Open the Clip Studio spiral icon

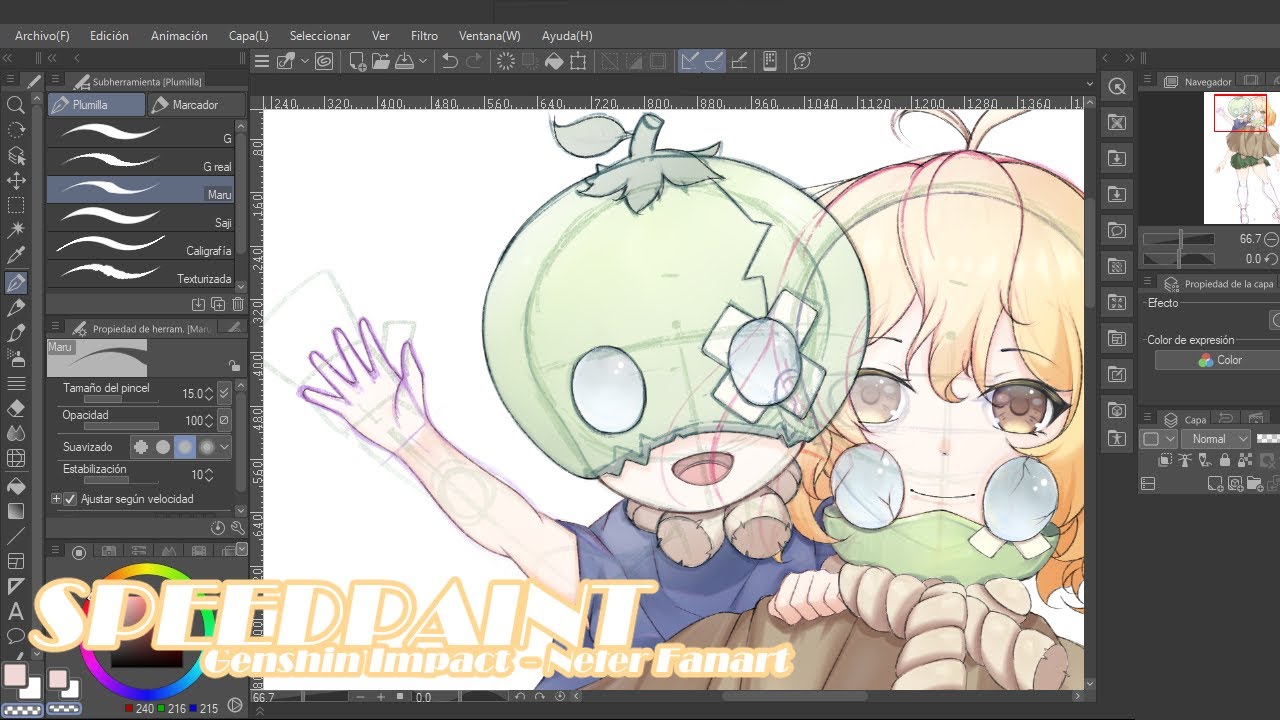[x=323, y=62]
